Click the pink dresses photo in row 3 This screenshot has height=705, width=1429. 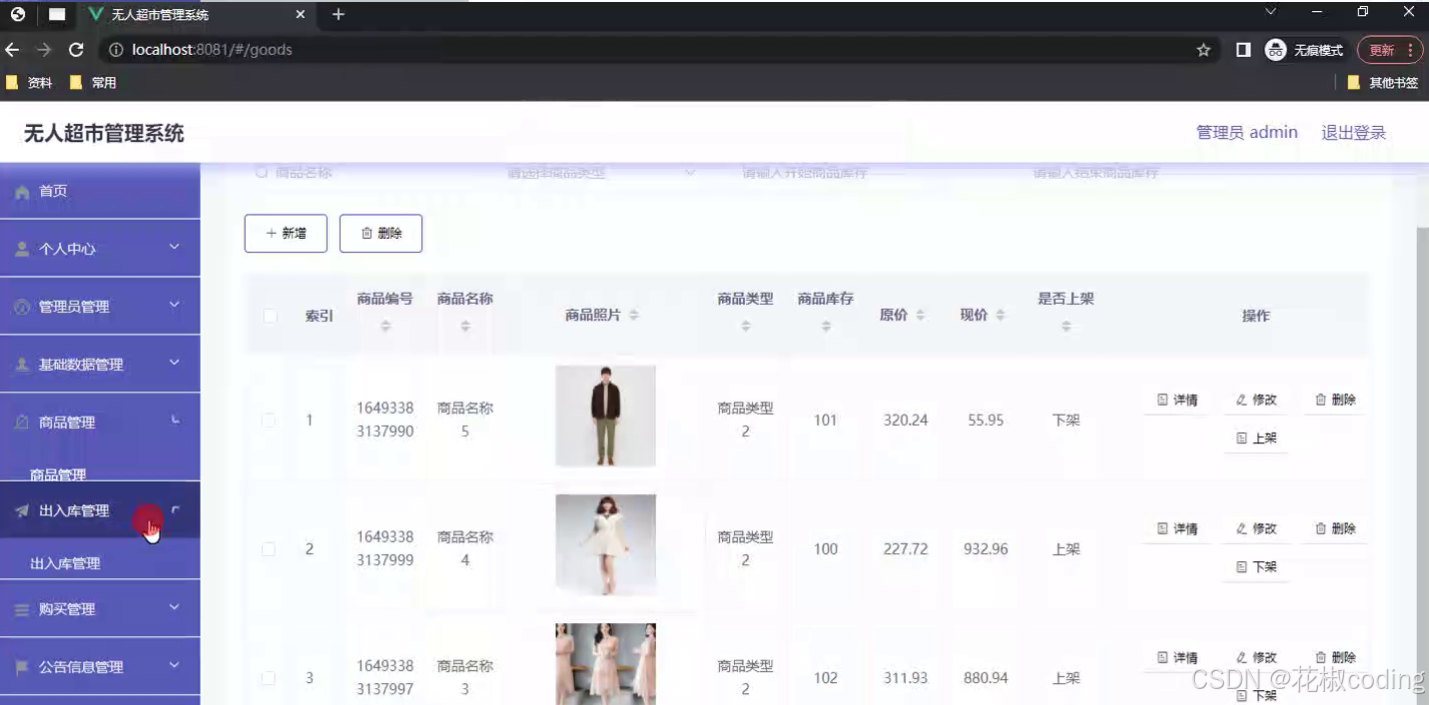pos(606,664)
